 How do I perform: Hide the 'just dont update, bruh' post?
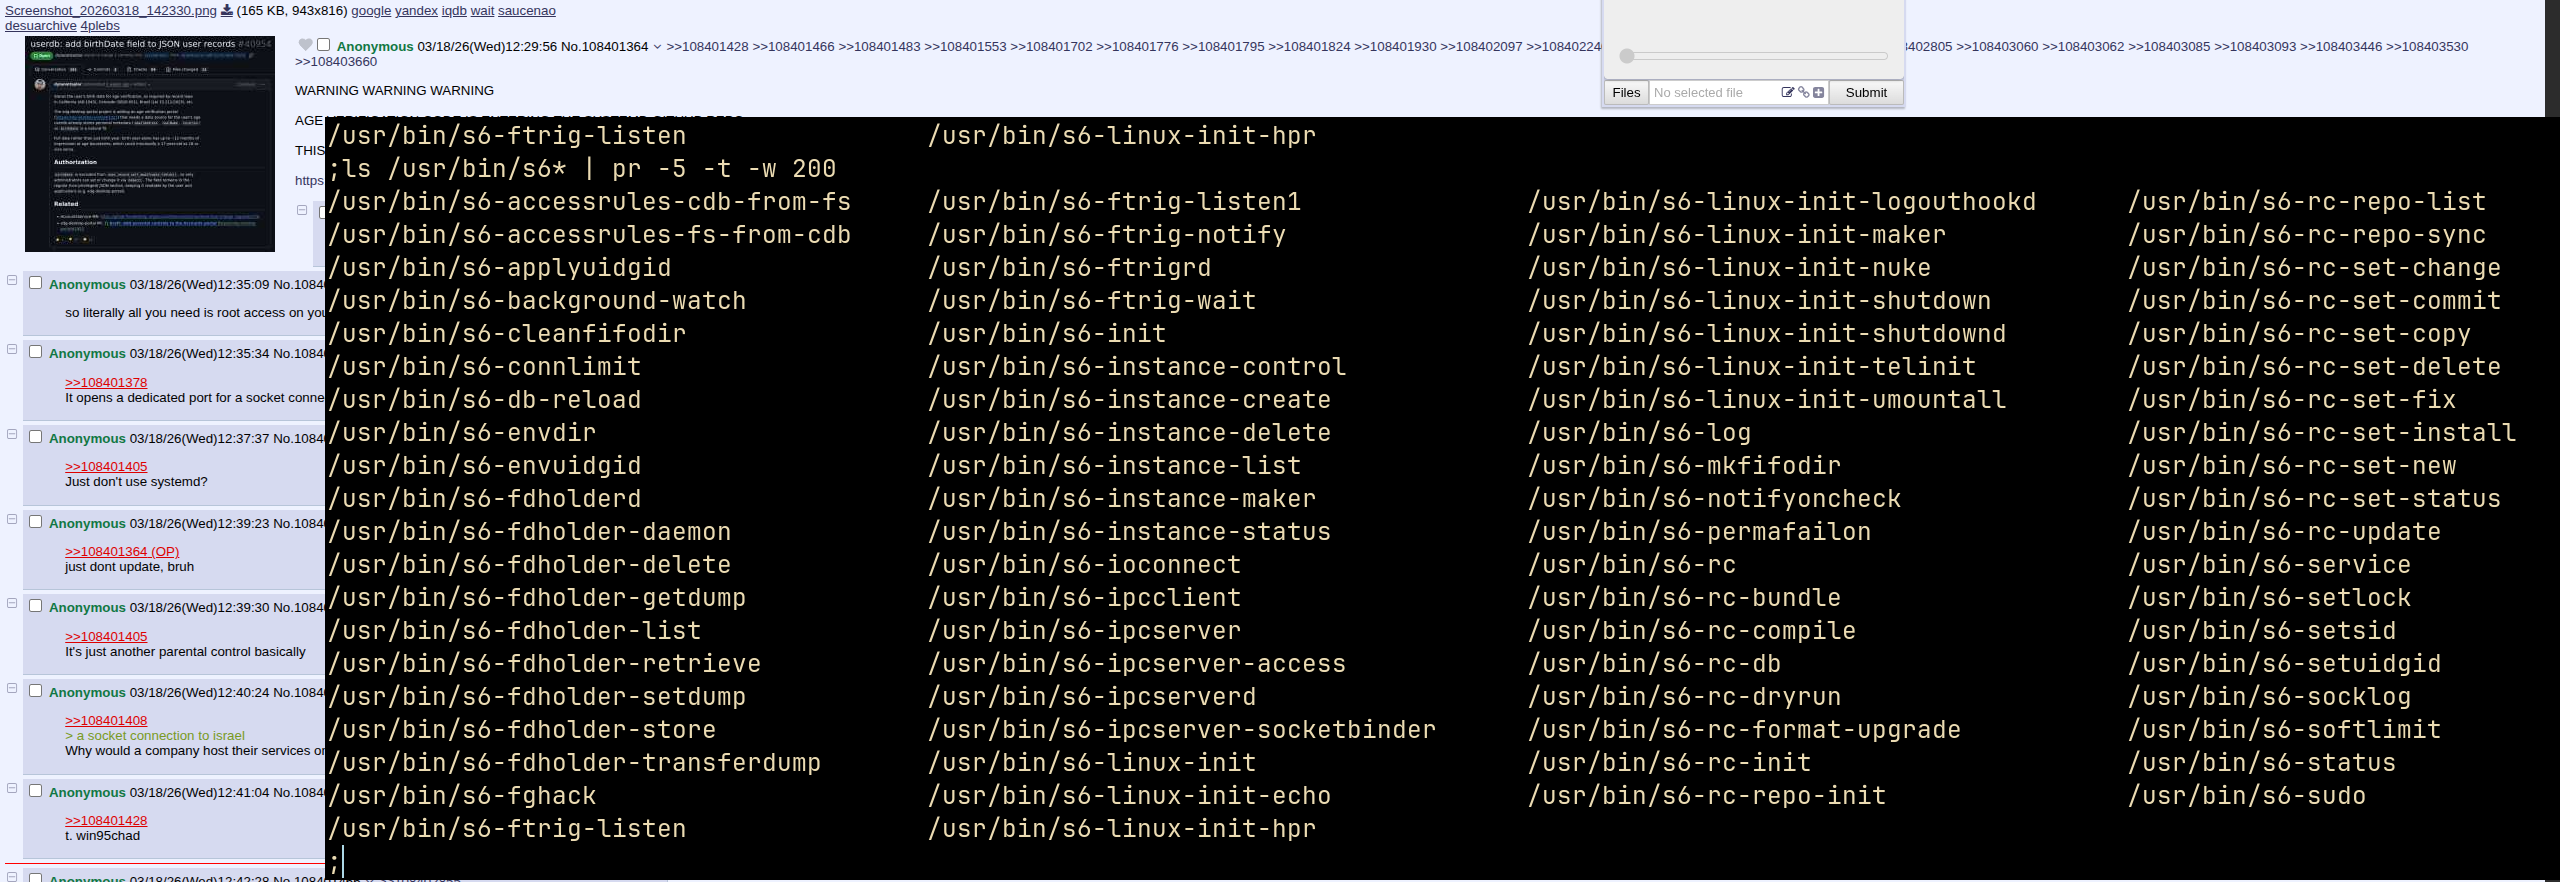[12, 519]
